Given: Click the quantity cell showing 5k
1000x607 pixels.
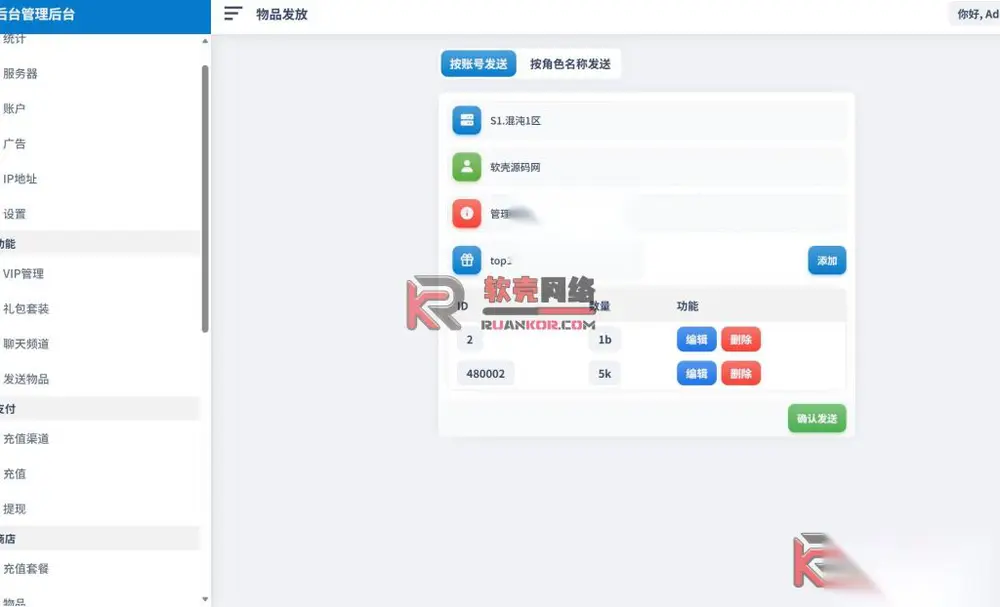Looking at the screenshot, I should click(605, 374).
